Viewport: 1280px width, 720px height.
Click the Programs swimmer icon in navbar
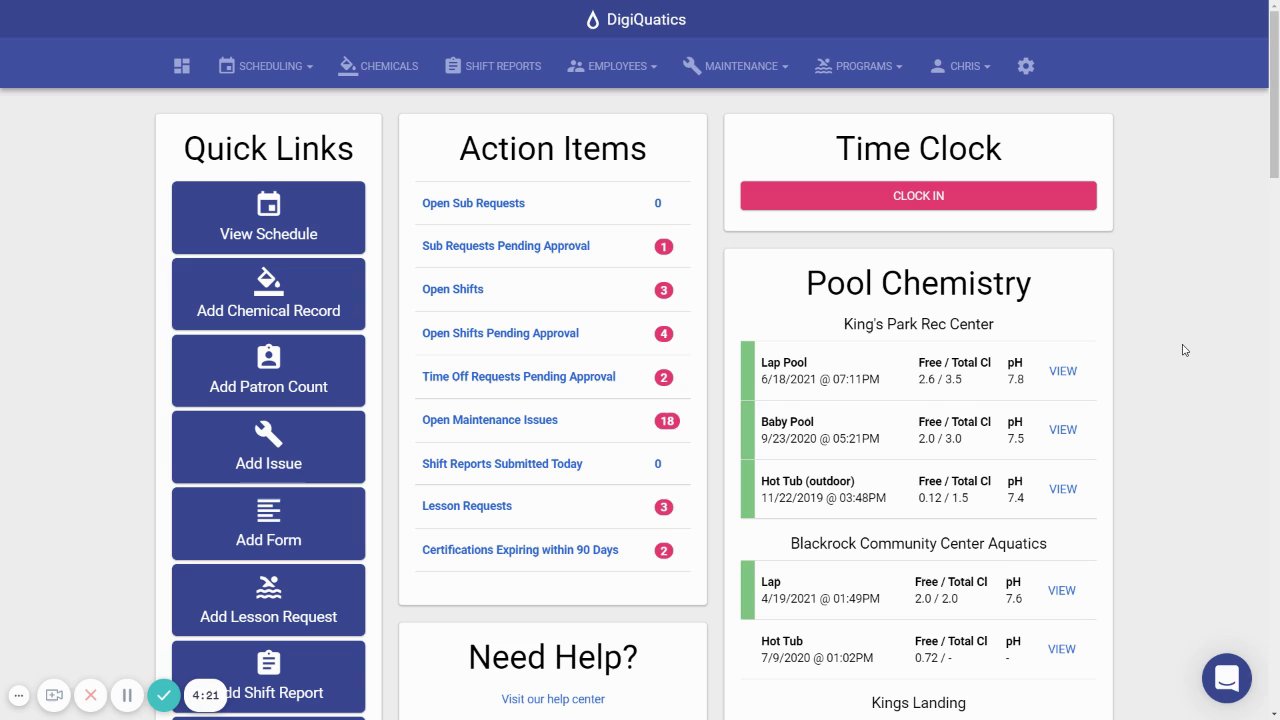tap(823, 66)
